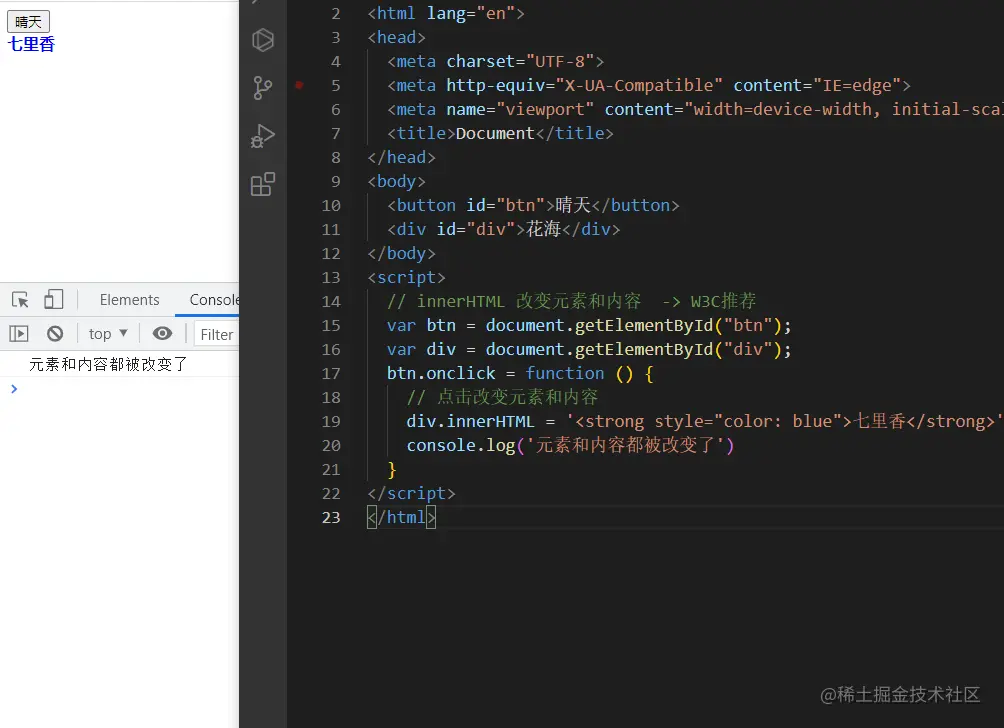Click the <script> opening tag on line 13
Viewport: 1004px width, 728px height.
[x=406, y=277]
